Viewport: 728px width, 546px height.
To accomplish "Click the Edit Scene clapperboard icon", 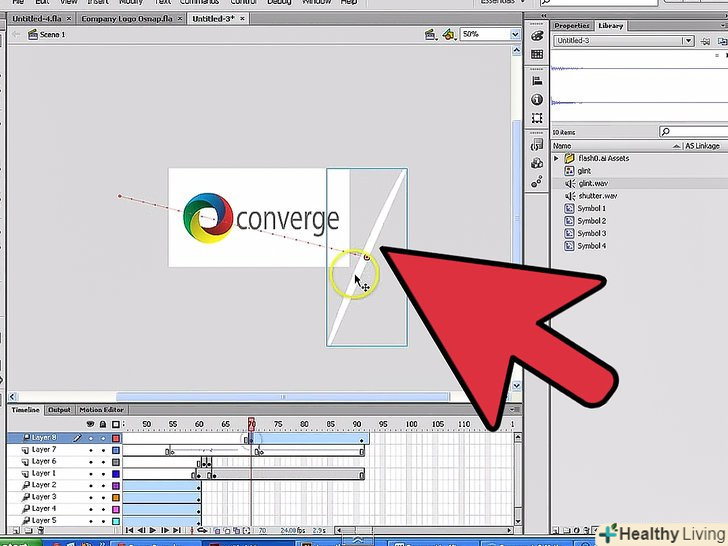I will 430,34.
